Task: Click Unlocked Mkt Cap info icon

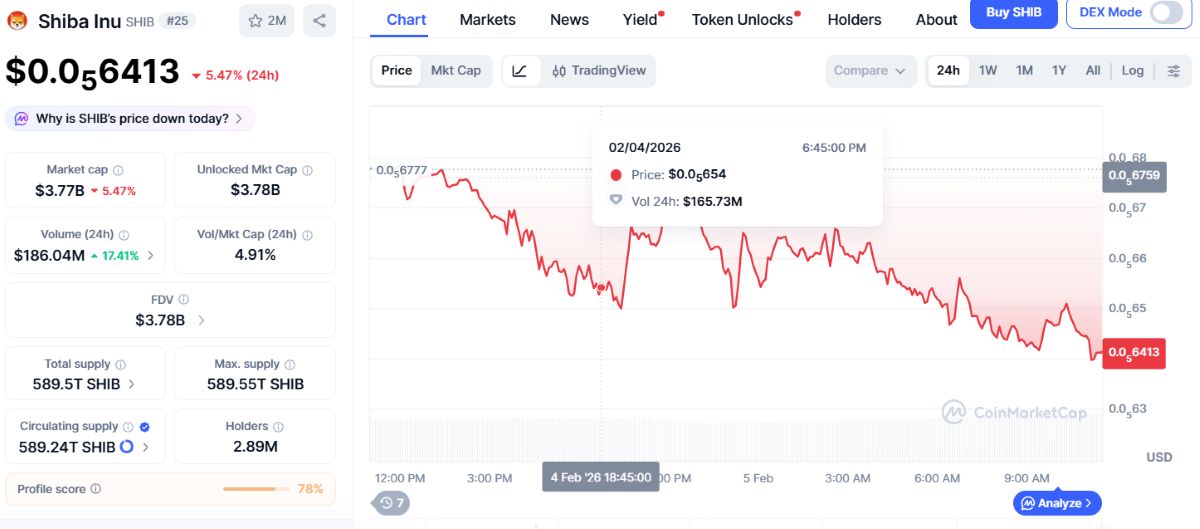Action: point(307,170)
